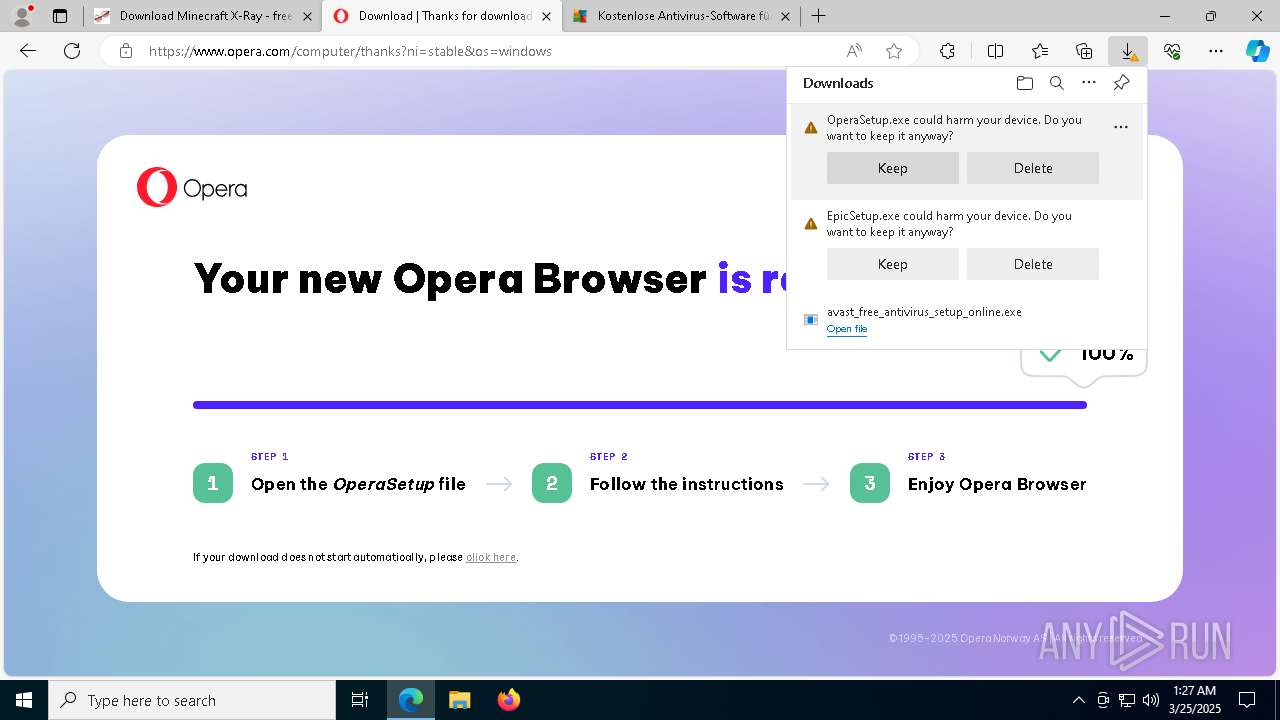Add this page to favorites
The height and width of the screenshot is (720, 1280).
point(894,51)
